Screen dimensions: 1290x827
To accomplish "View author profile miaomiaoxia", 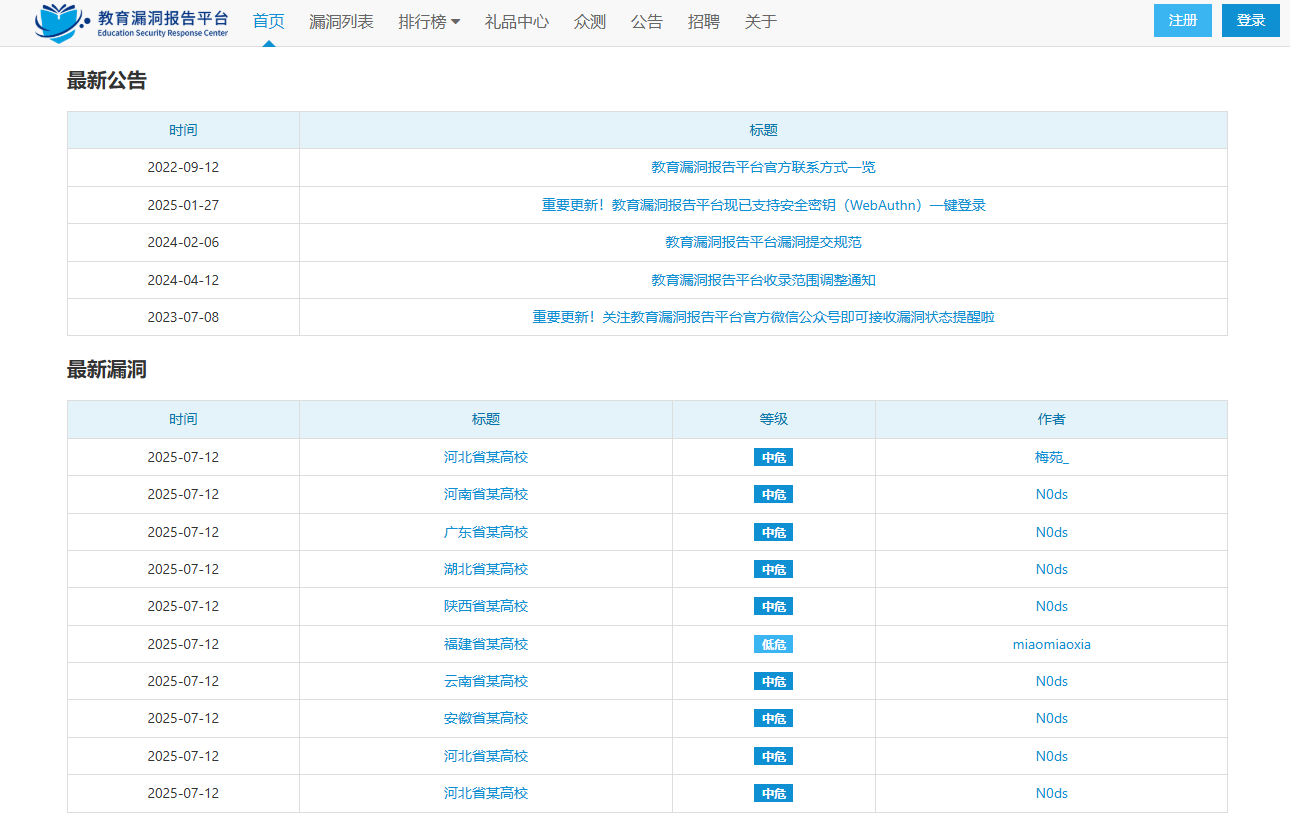I will pyautogui.click(x=1051, y=644).
